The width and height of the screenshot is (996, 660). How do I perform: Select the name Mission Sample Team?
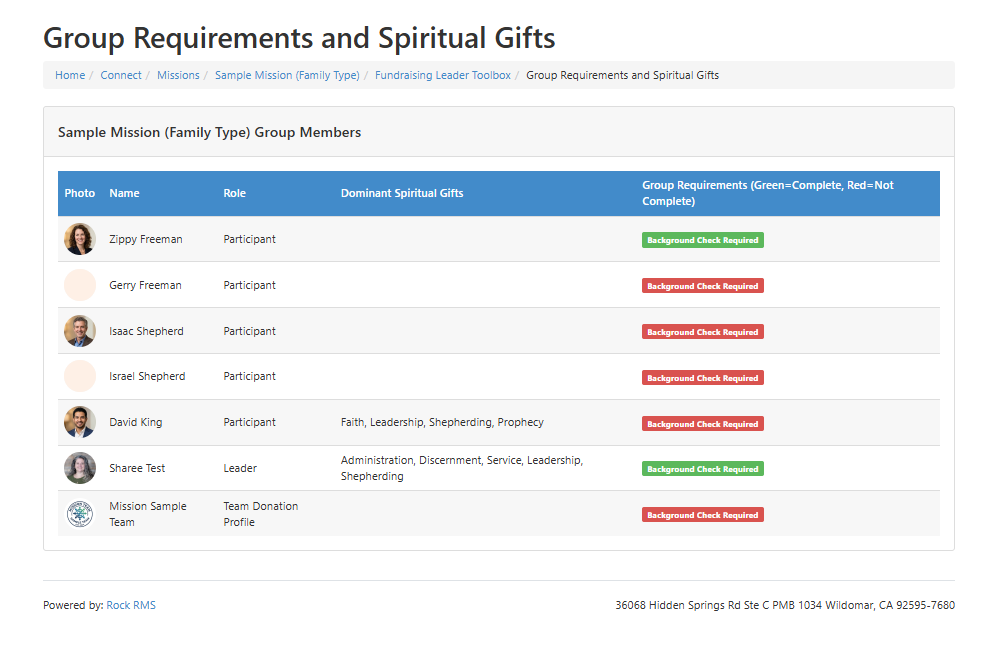(148, 514)
